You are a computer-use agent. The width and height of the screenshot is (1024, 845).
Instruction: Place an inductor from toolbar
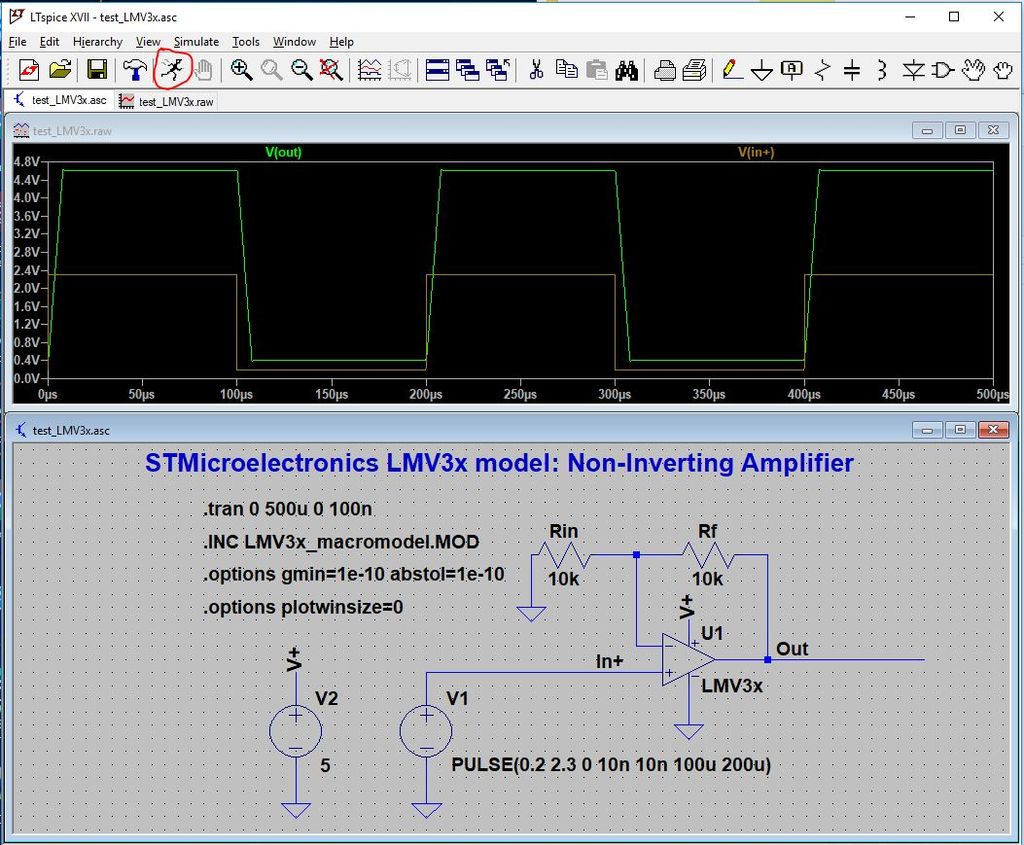point(882,70)
